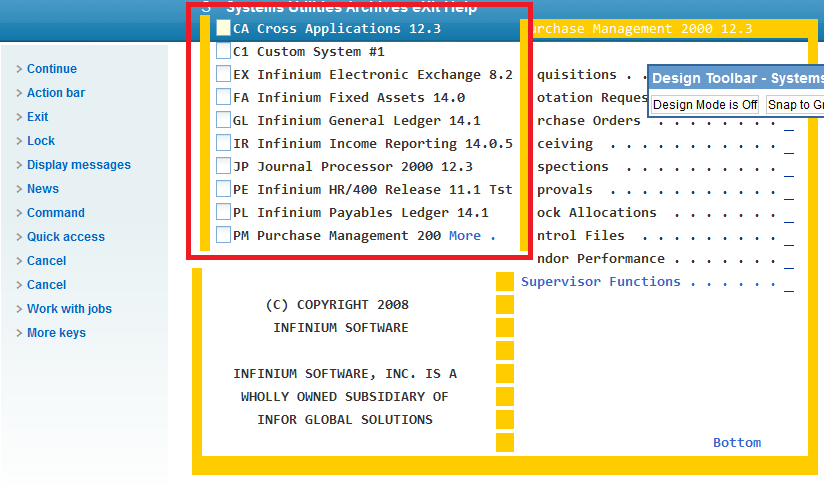
Task: Open Supervisor Functions menu option
Action: [x=600, y=282]
